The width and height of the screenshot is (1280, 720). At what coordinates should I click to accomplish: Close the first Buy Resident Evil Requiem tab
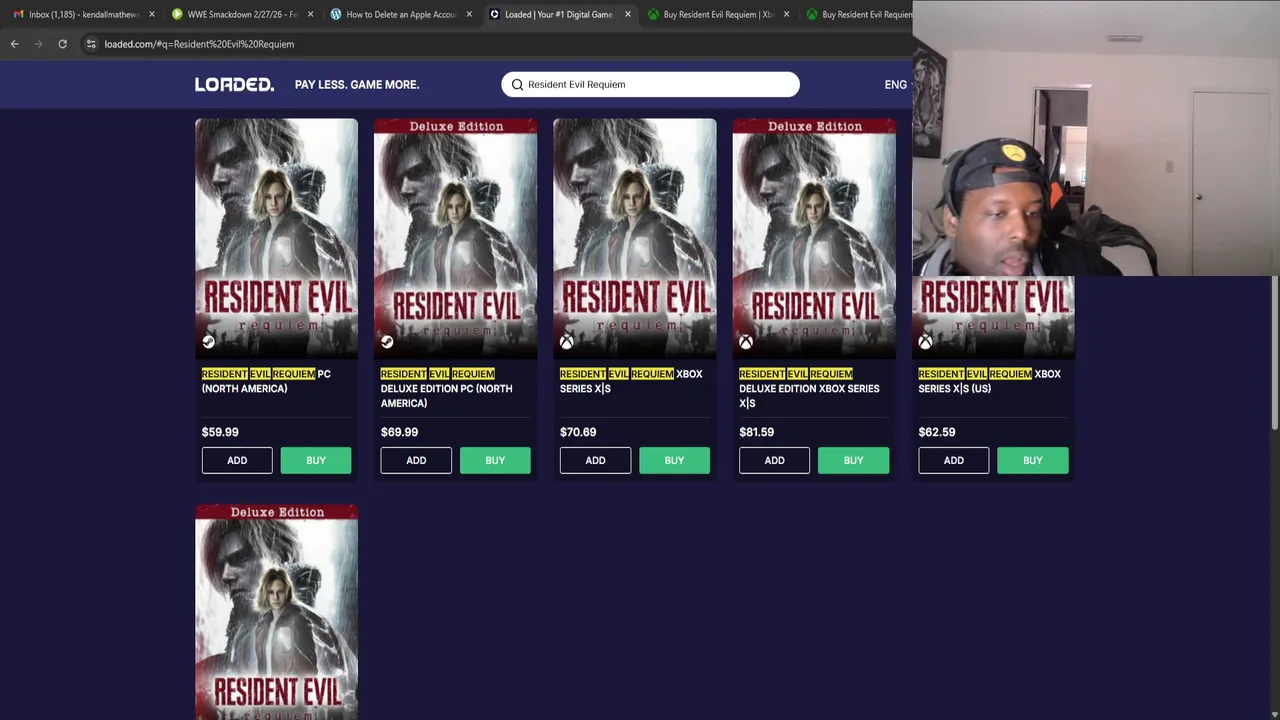786,14
